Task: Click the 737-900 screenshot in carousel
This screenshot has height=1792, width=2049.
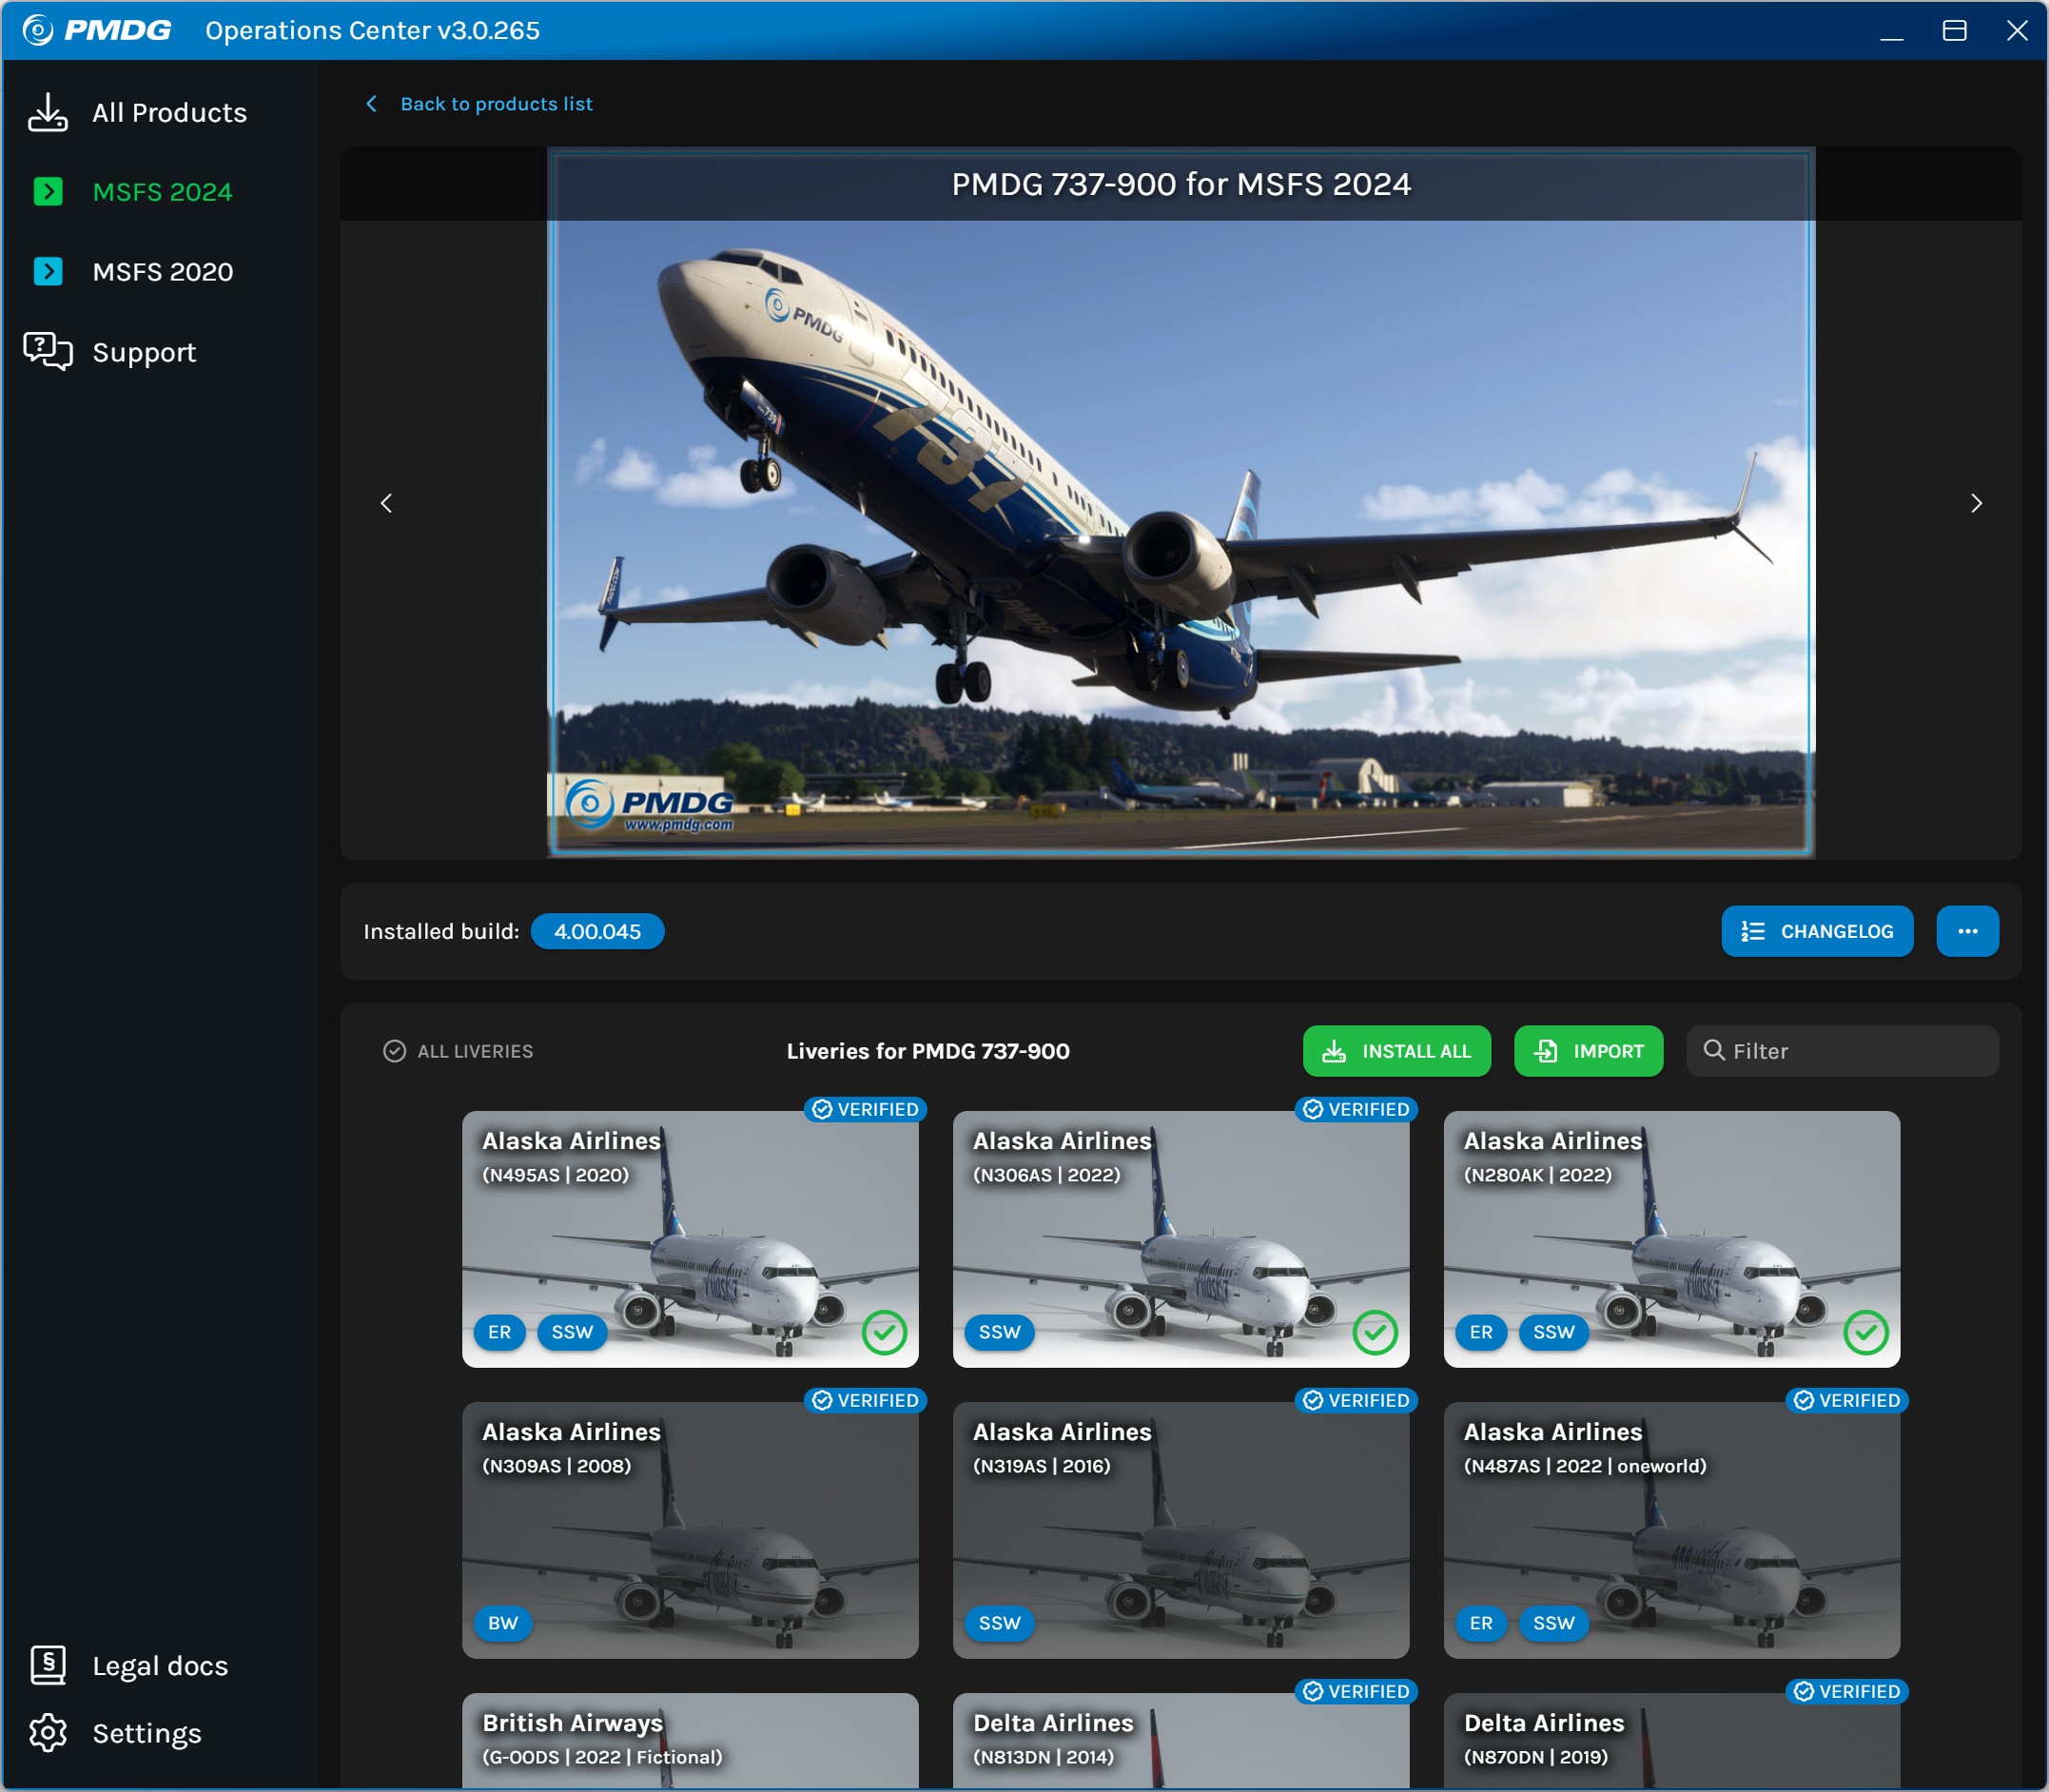Action: (x=1181, y=503)
